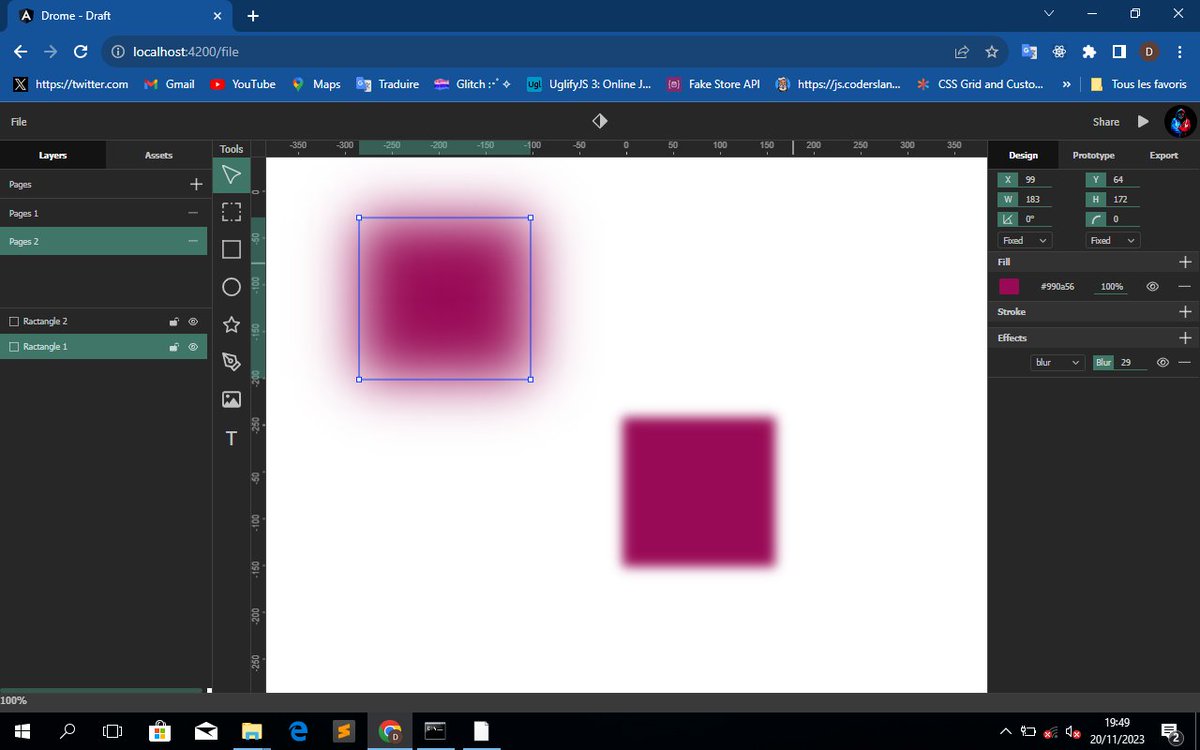Switch to the Prototype tab
This screenshot has width=1200, height=750.
point(1093,155)
